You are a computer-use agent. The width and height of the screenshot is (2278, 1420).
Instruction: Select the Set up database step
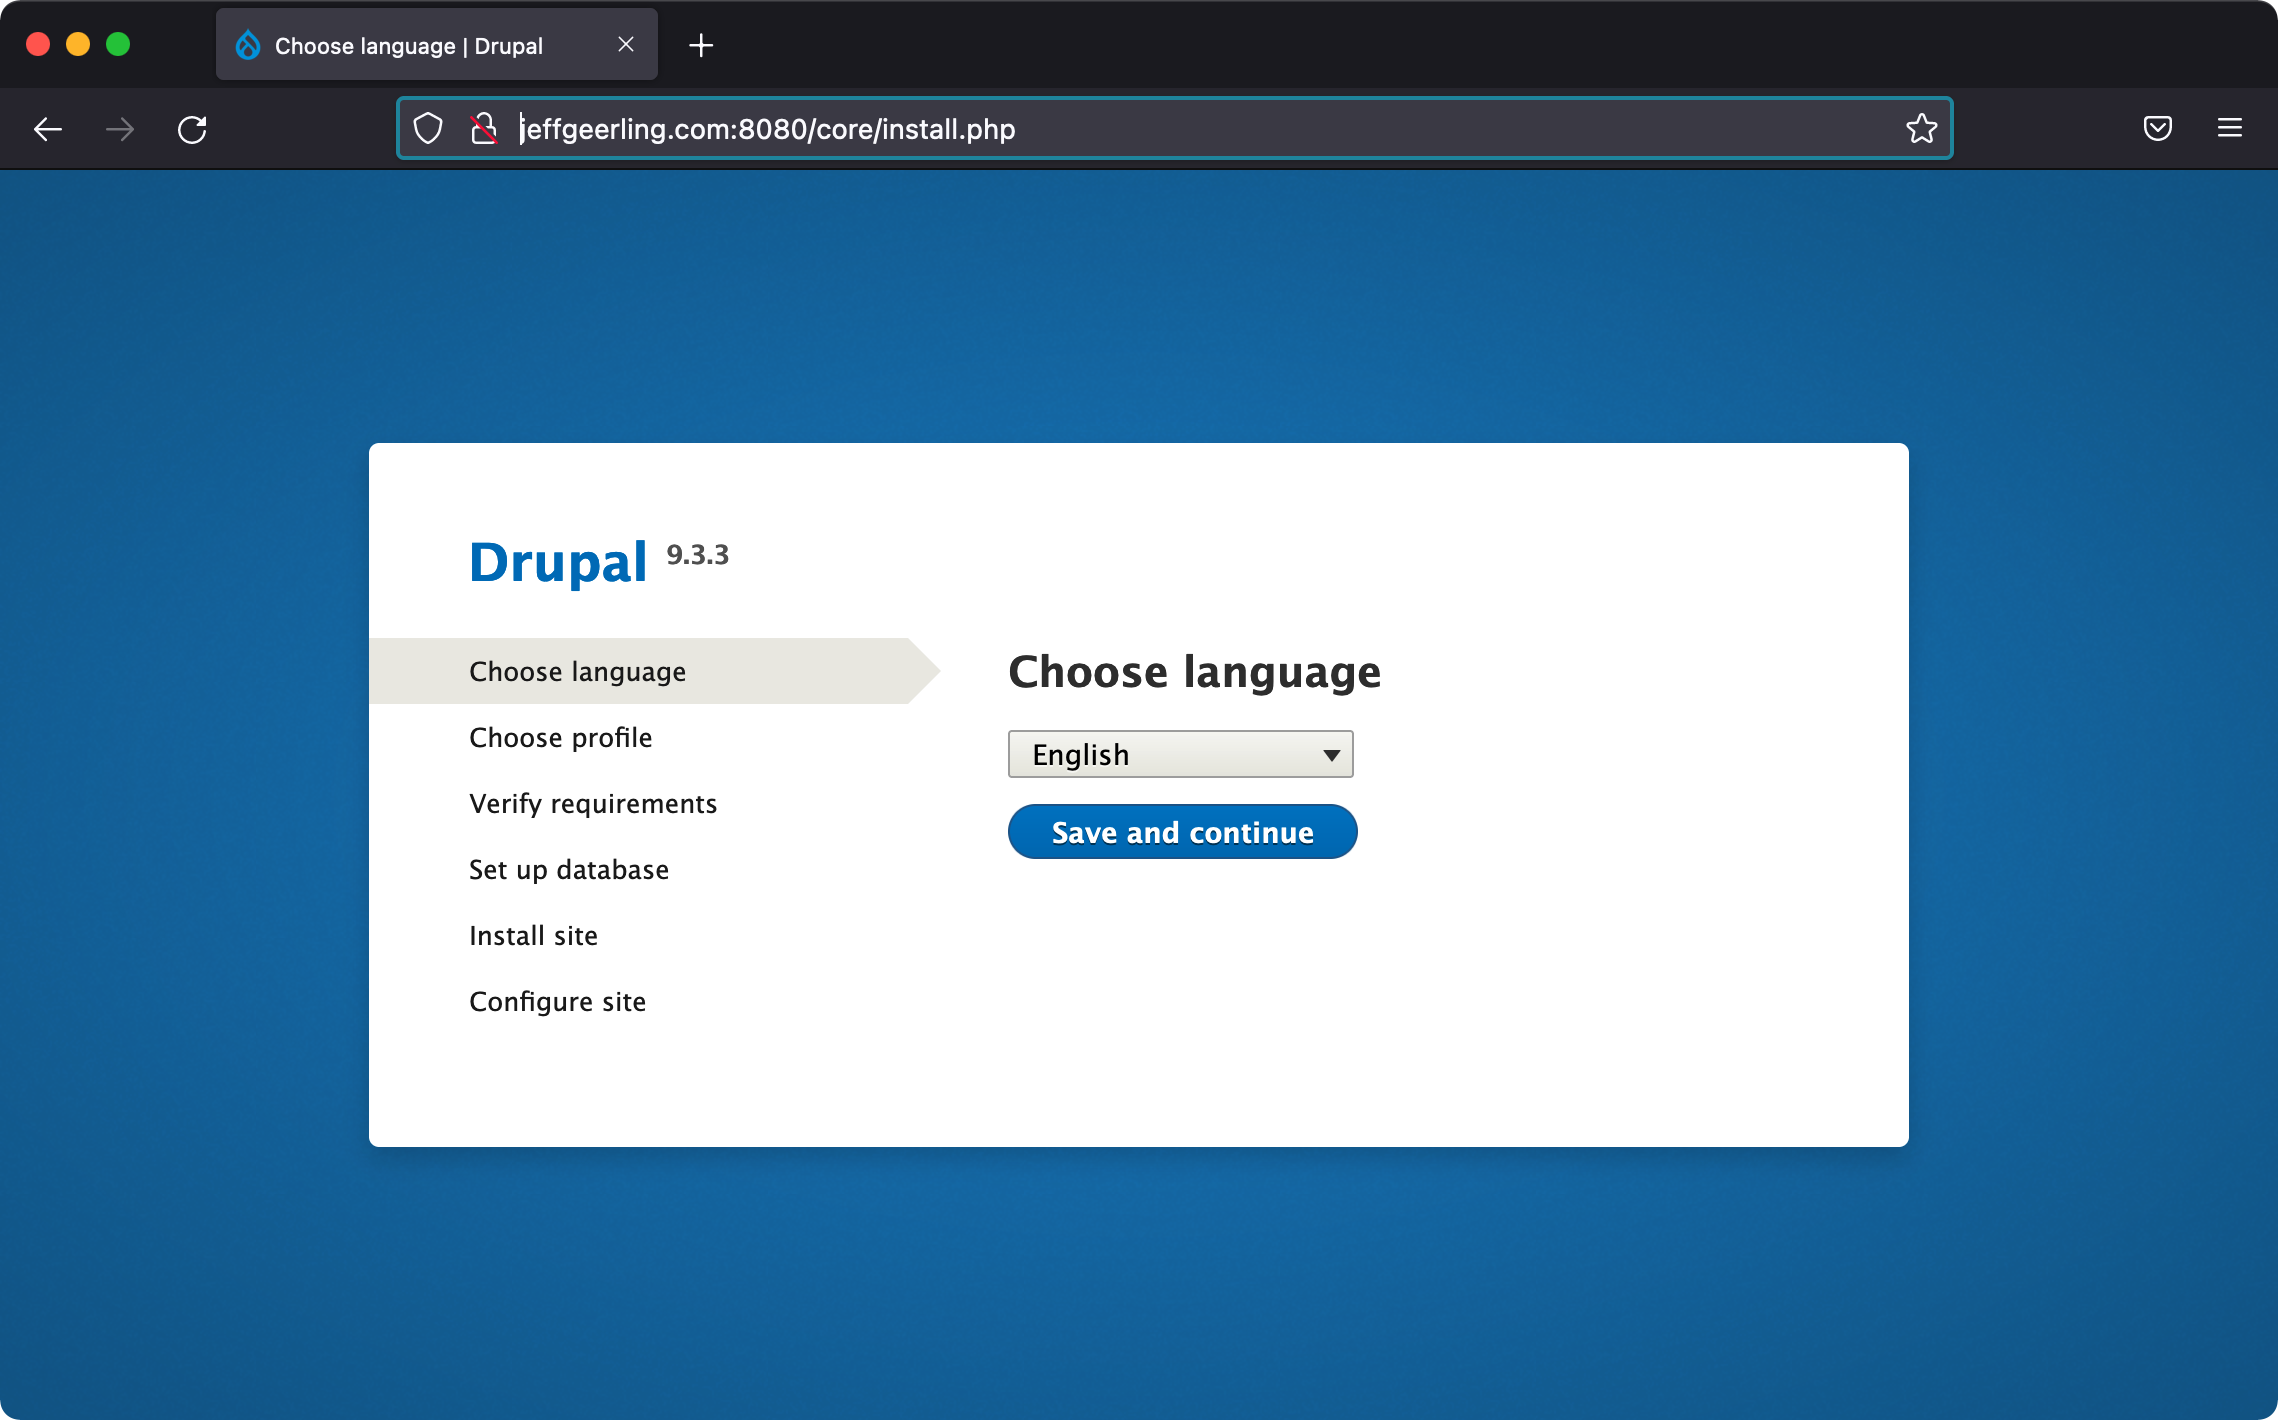pyautogui.click(x=568, y=869)
